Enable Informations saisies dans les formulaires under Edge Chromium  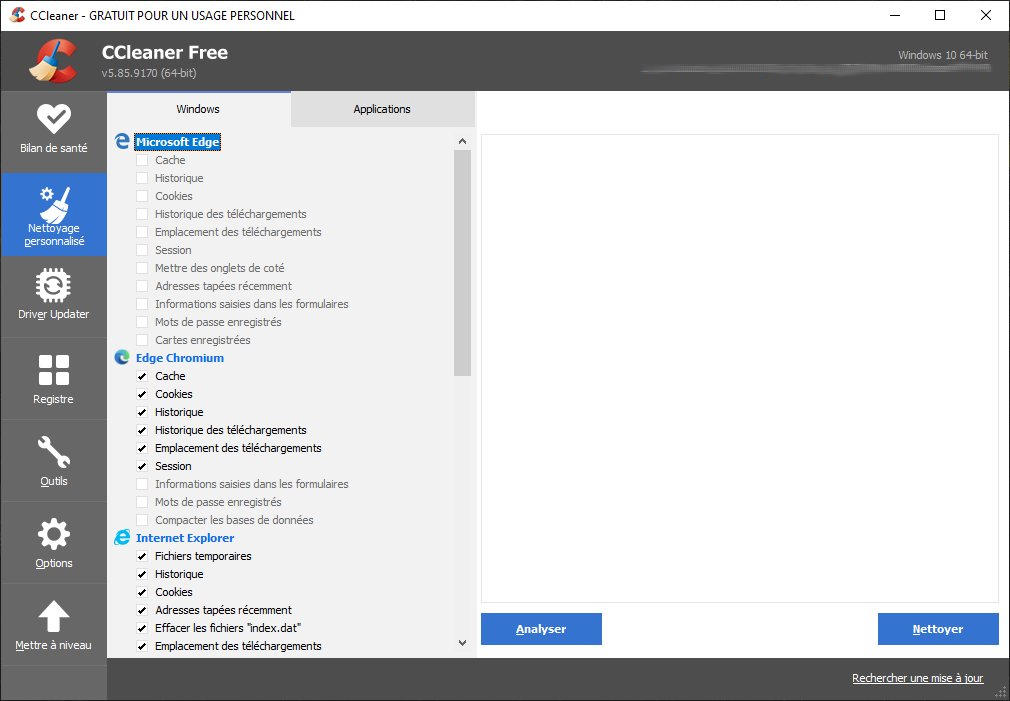click(142, 485)
